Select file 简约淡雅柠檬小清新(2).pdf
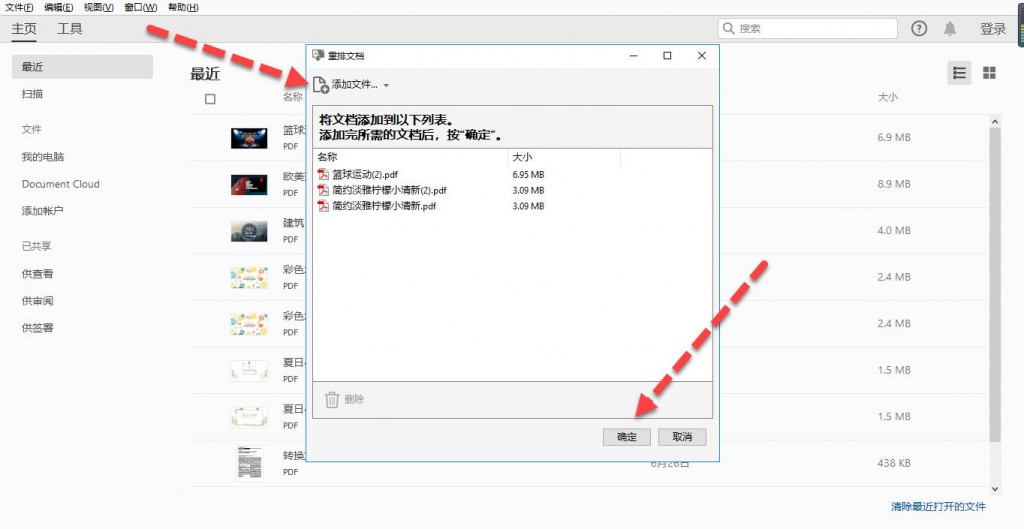Image resolution: width=1024 pixels, height=529 pixels. pyautogui.click(x=389, y=190)
